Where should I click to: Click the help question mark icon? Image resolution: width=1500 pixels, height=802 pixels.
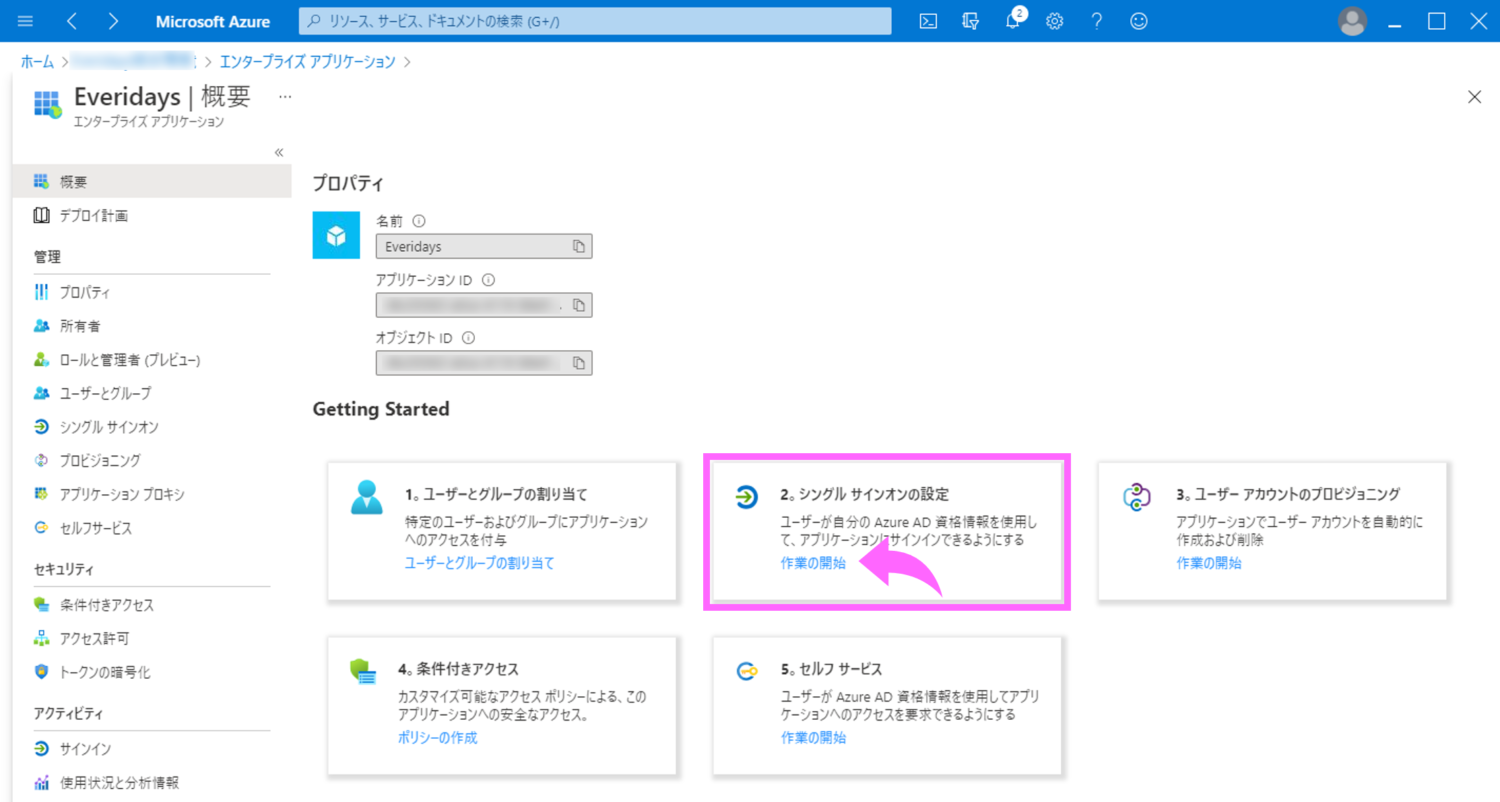[1097, 21]
